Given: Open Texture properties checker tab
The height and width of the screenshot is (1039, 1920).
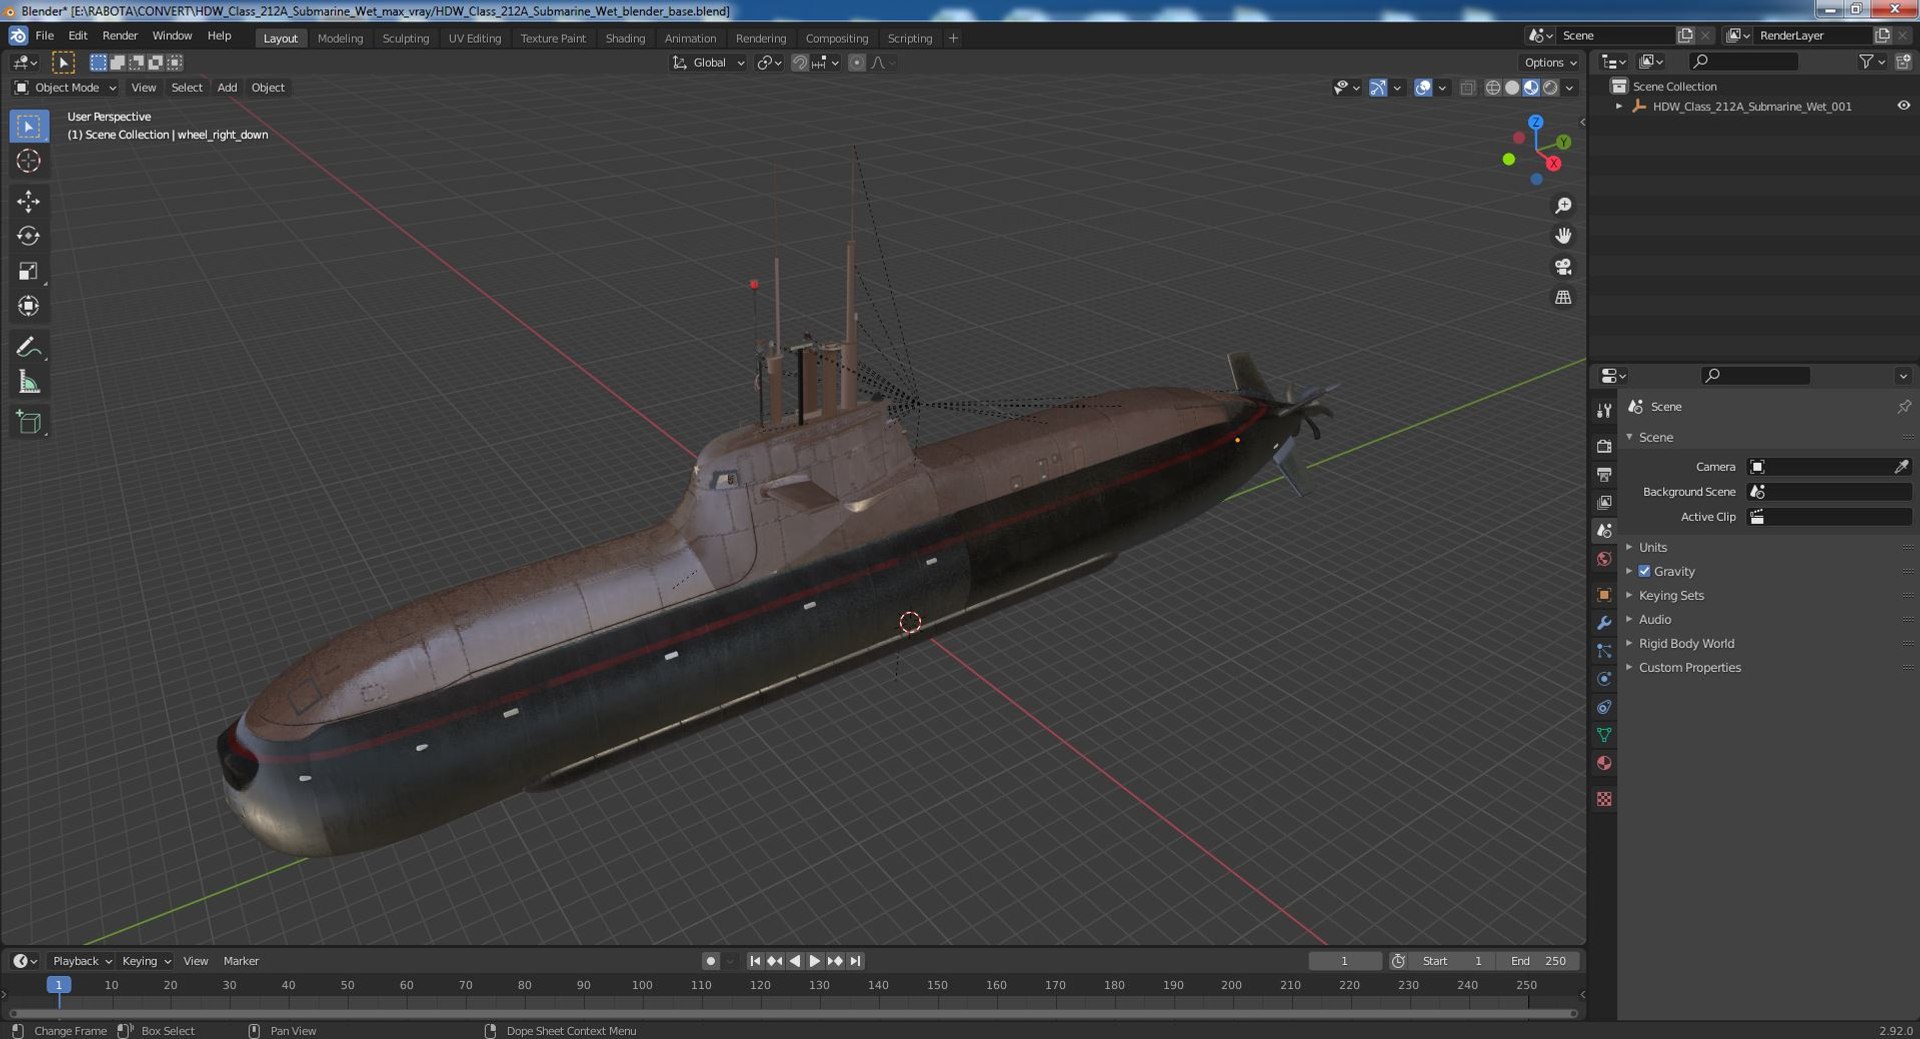Looking at the screenshot, I should pos(1604,799).
